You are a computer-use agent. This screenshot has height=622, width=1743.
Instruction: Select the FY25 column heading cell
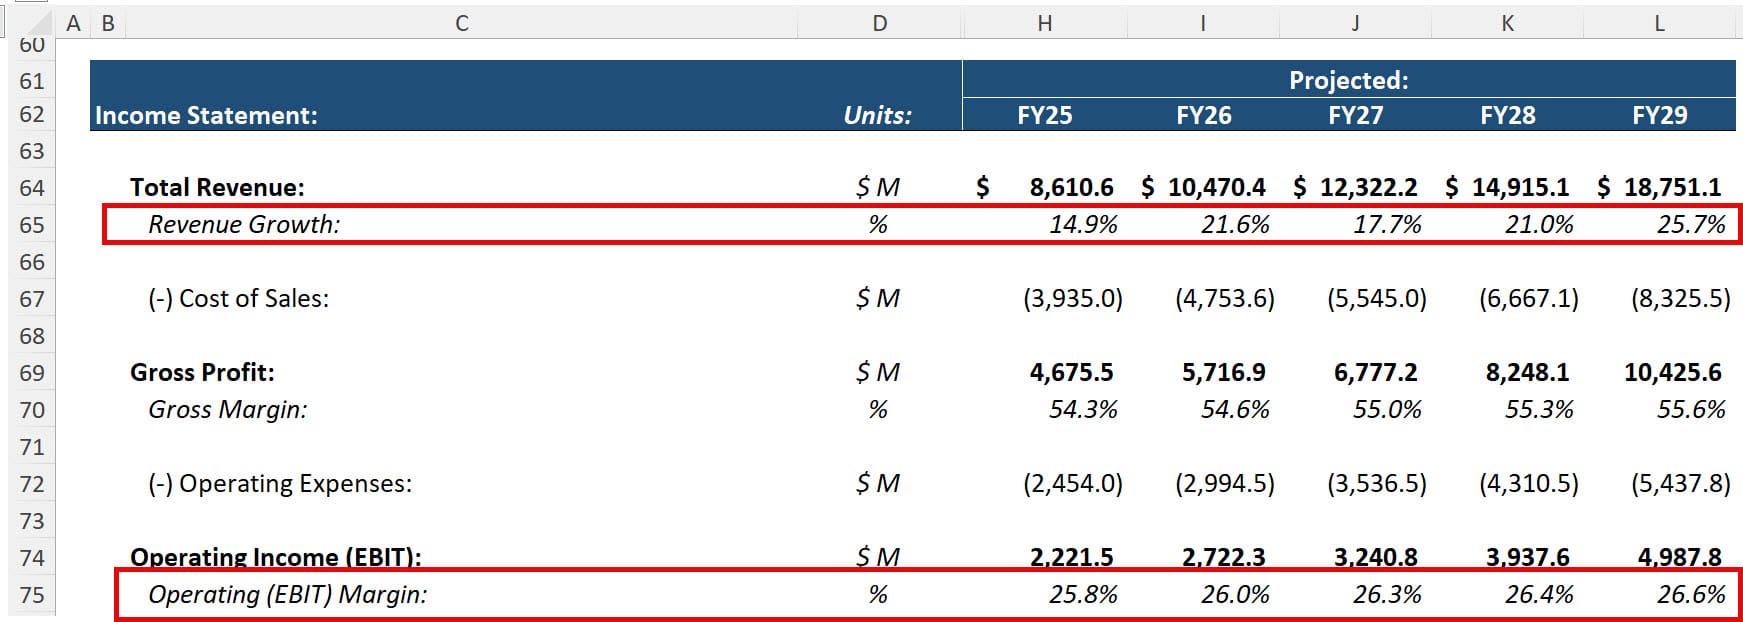click(1044, 115)
